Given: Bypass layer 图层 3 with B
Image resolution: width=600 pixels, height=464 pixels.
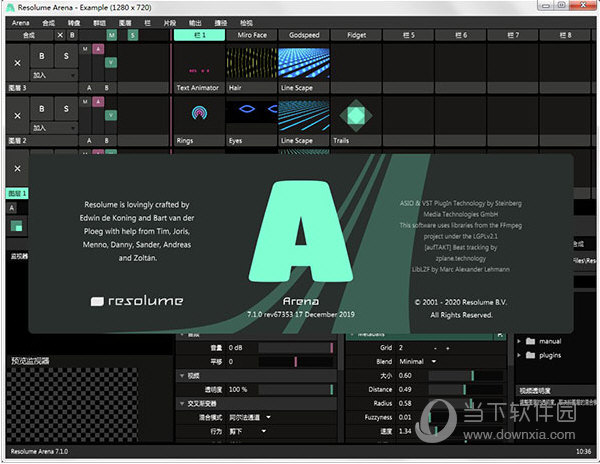Looking at the screenshot, I should pyautogui.click(x=42, y=56).
